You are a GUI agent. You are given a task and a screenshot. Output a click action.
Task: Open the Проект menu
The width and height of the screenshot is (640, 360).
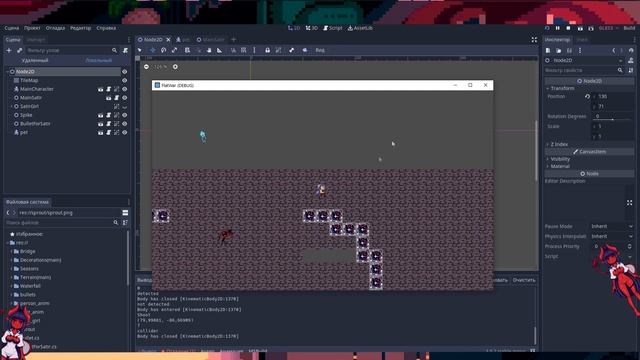[x=32, y=28]
